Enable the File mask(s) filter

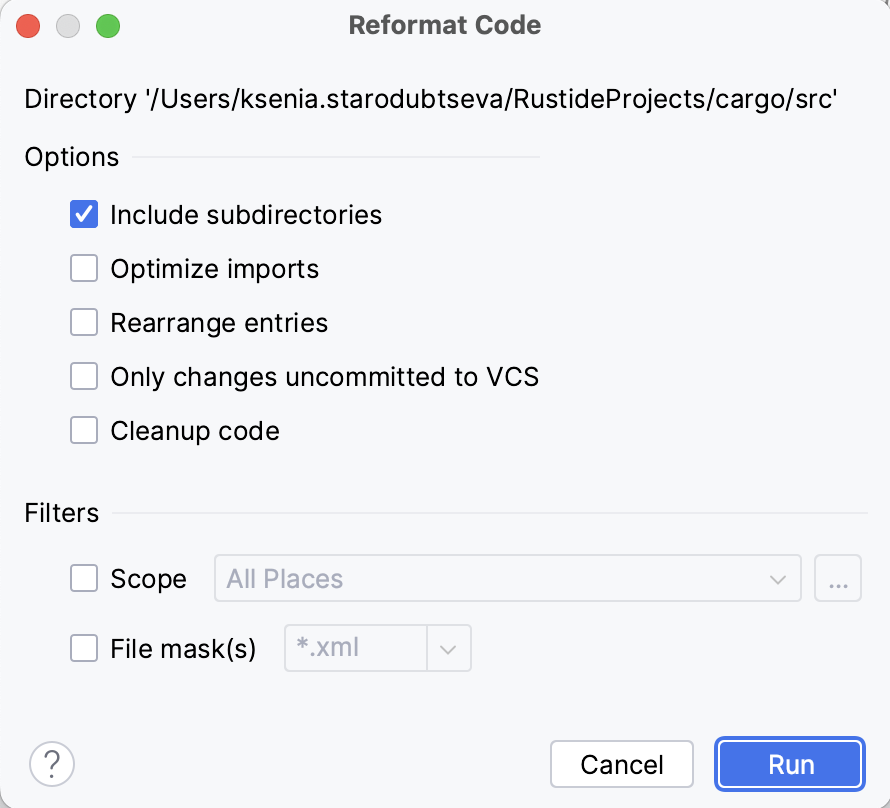pos(84,648)
